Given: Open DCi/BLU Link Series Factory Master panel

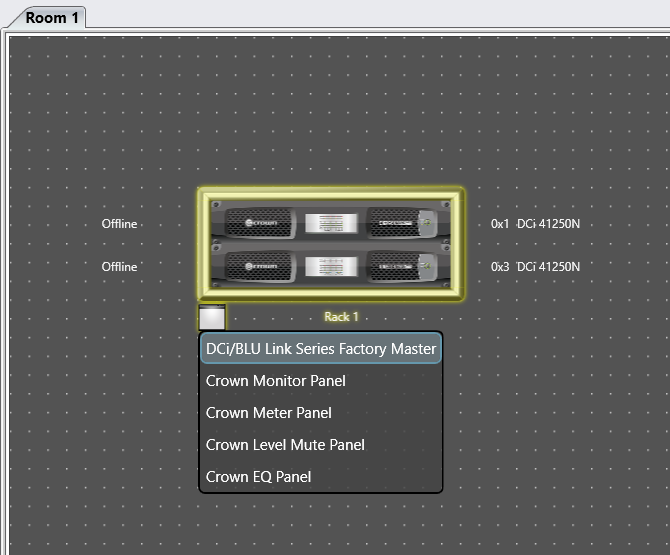Looking at the screenshot, I should (x=321, y=349).
